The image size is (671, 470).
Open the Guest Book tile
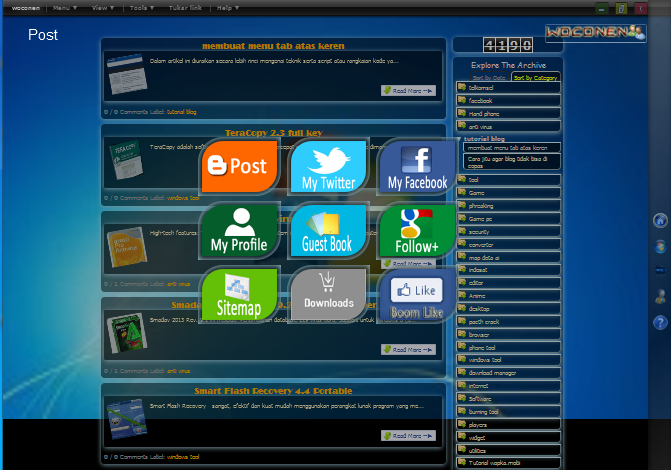click(329, 230)
